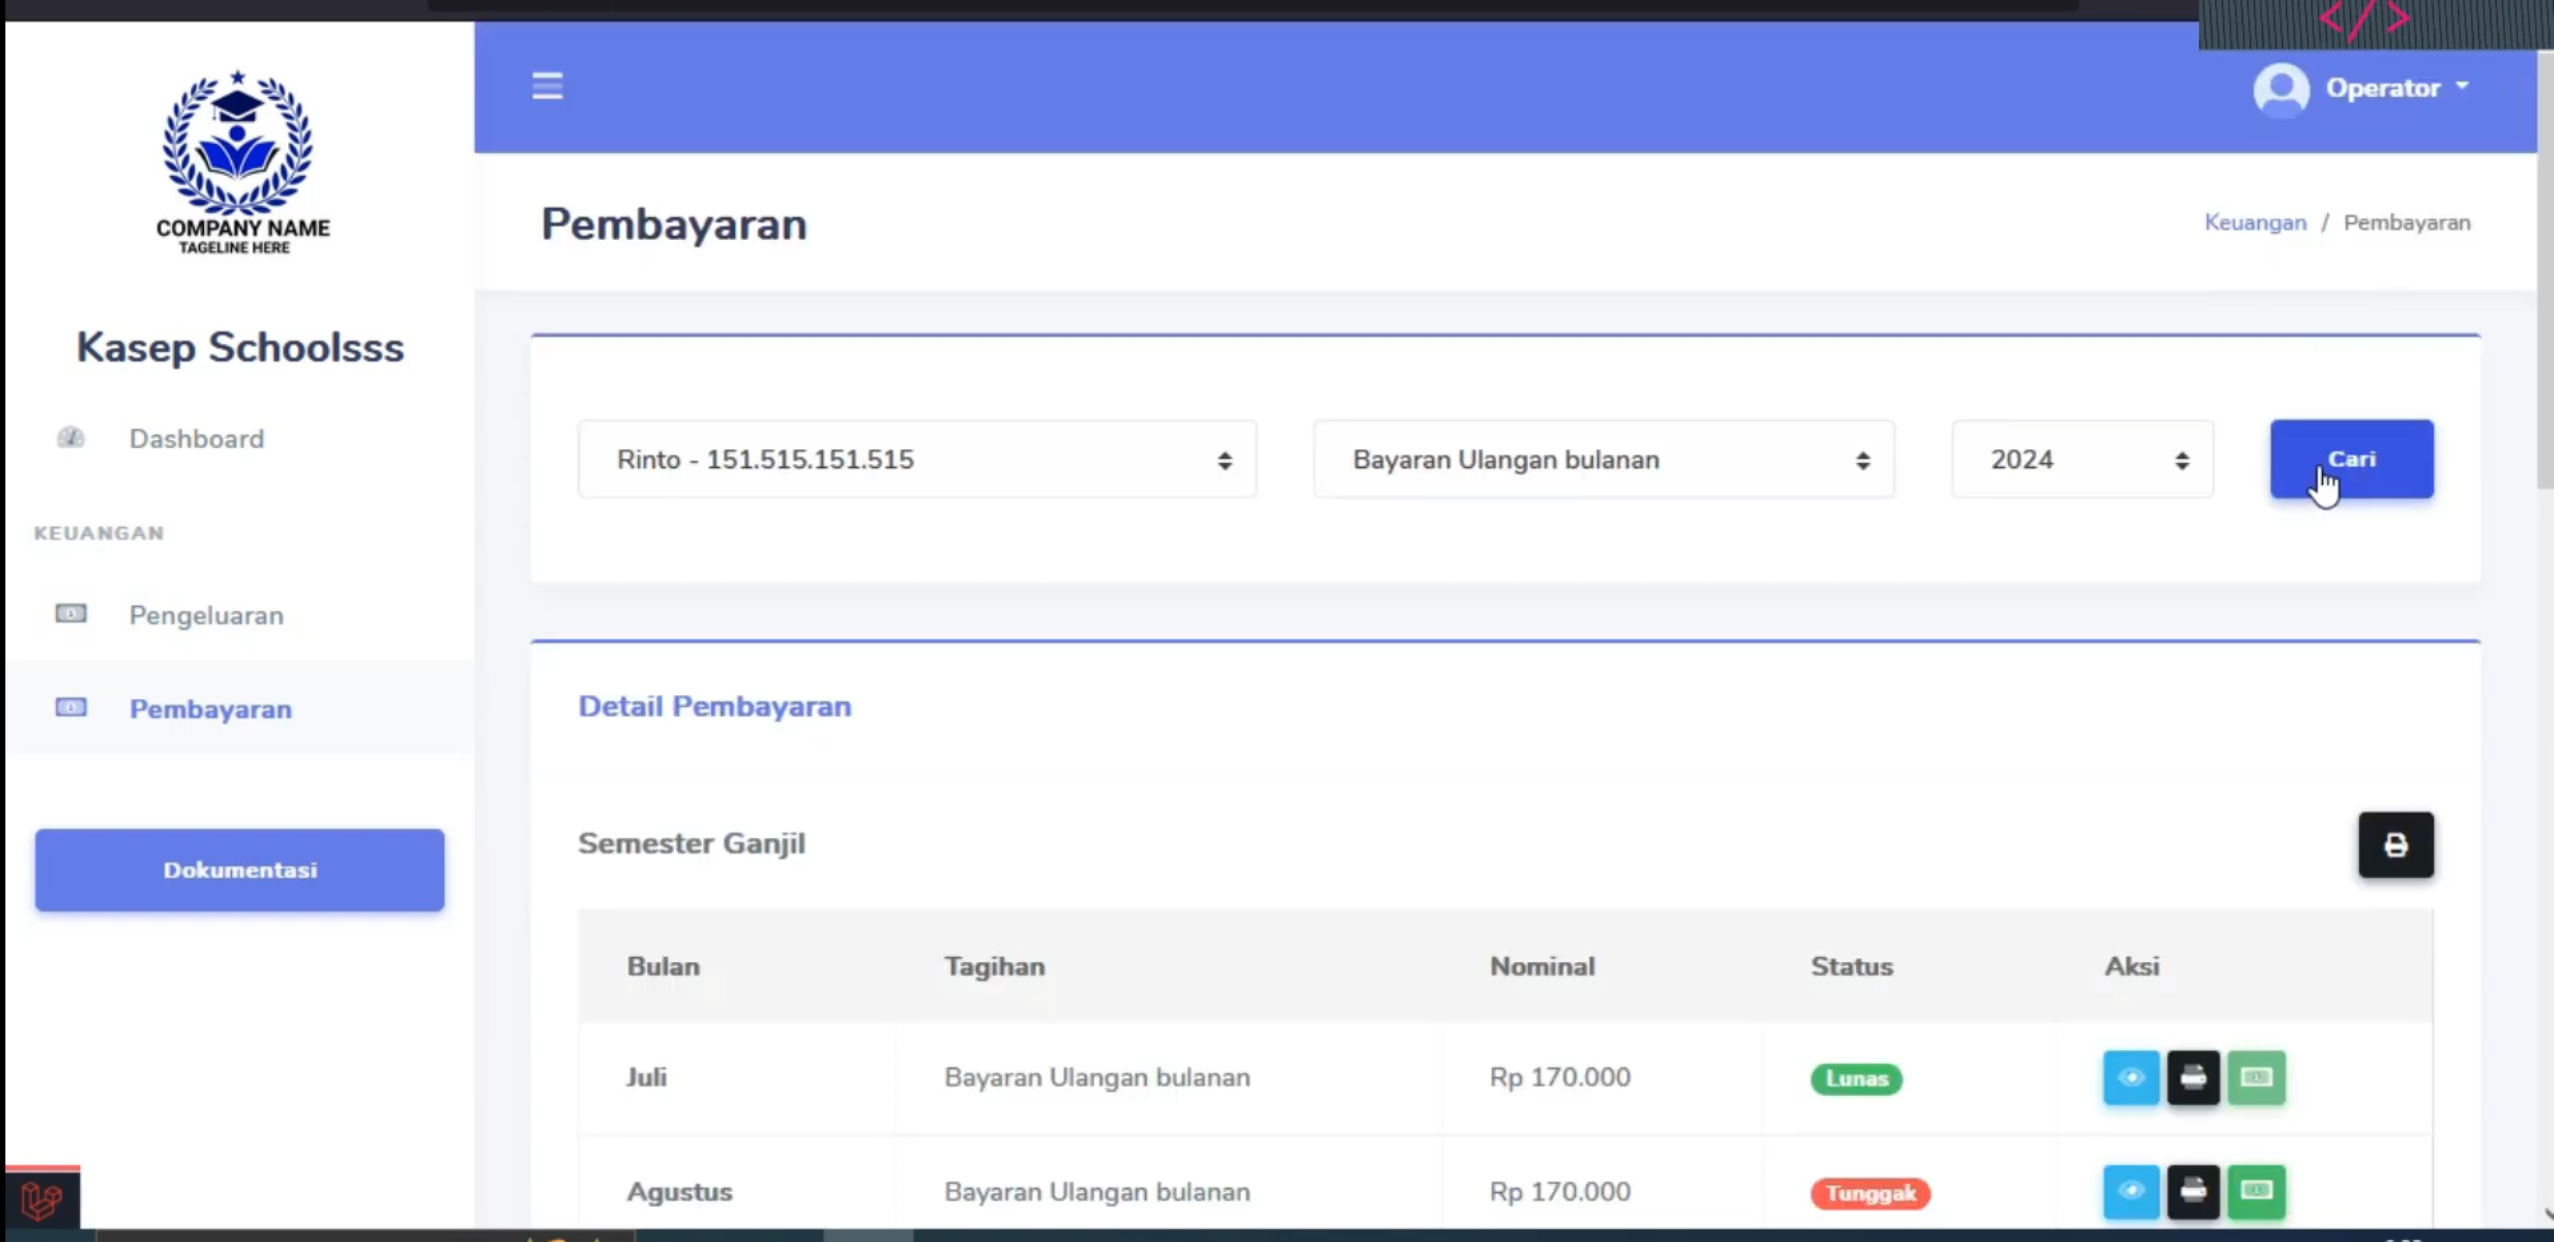Open the 2024 year dropdown
2554x1242 pixels.
(x=2082, y=459)
